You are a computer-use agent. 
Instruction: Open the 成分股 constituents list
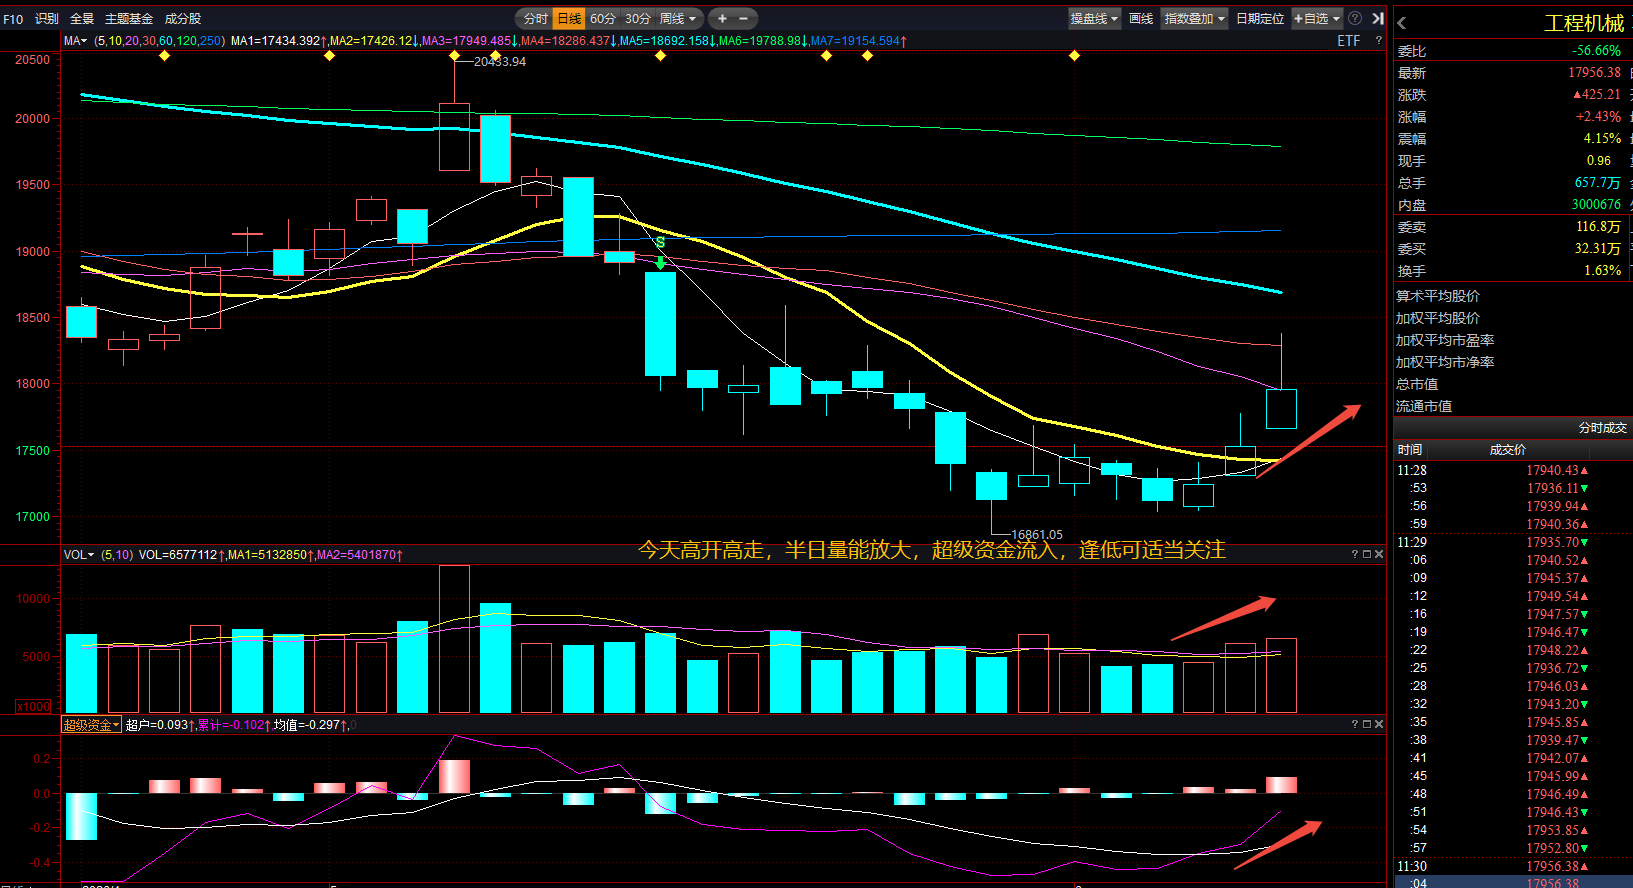(183, 19)
